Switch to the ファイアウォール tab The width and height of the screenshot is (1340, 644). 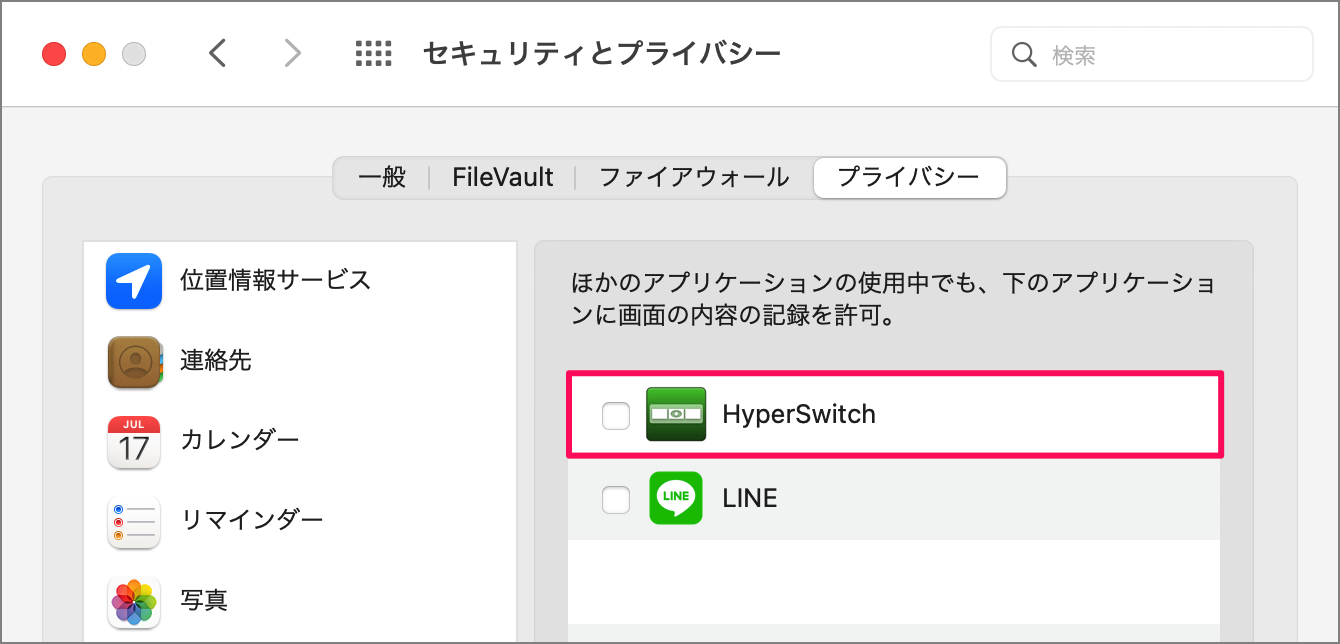693,177
